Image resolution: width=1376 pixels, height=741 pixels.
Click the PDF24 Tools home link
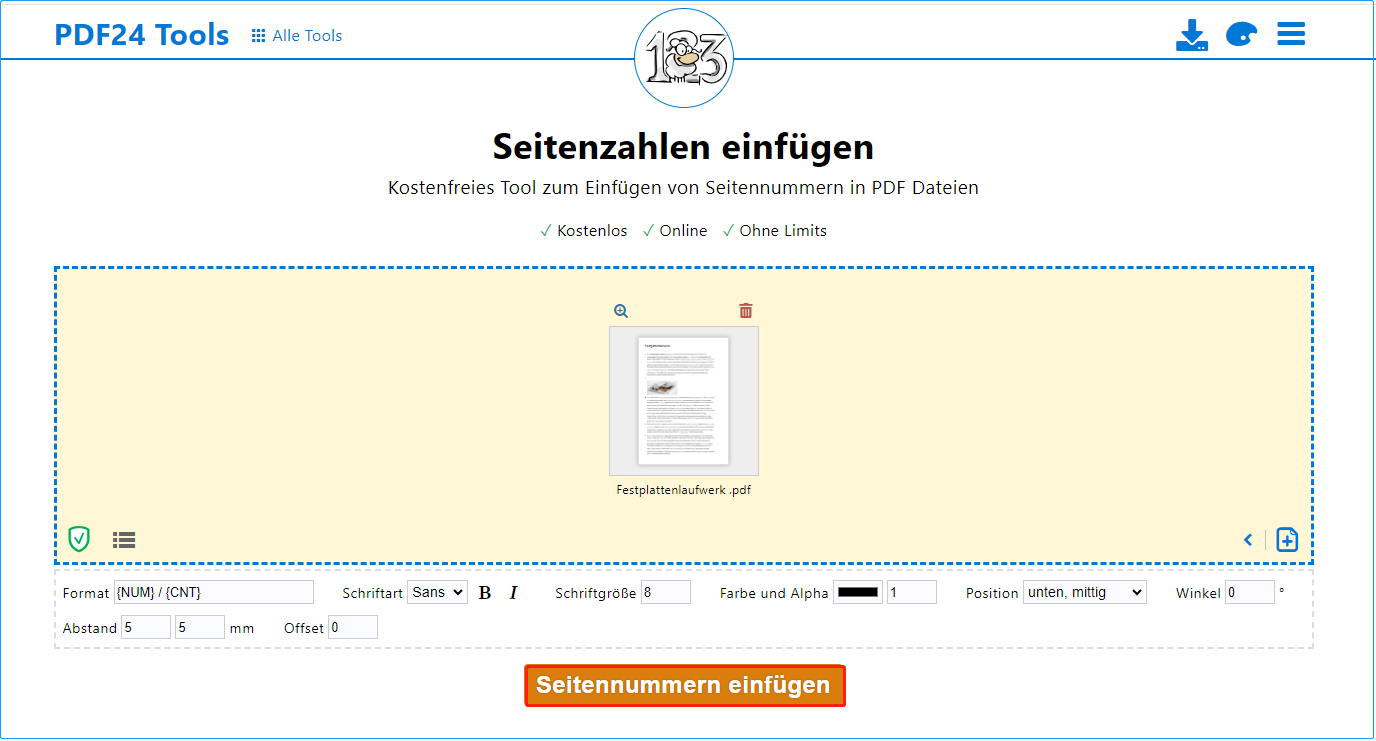point(142,34)
